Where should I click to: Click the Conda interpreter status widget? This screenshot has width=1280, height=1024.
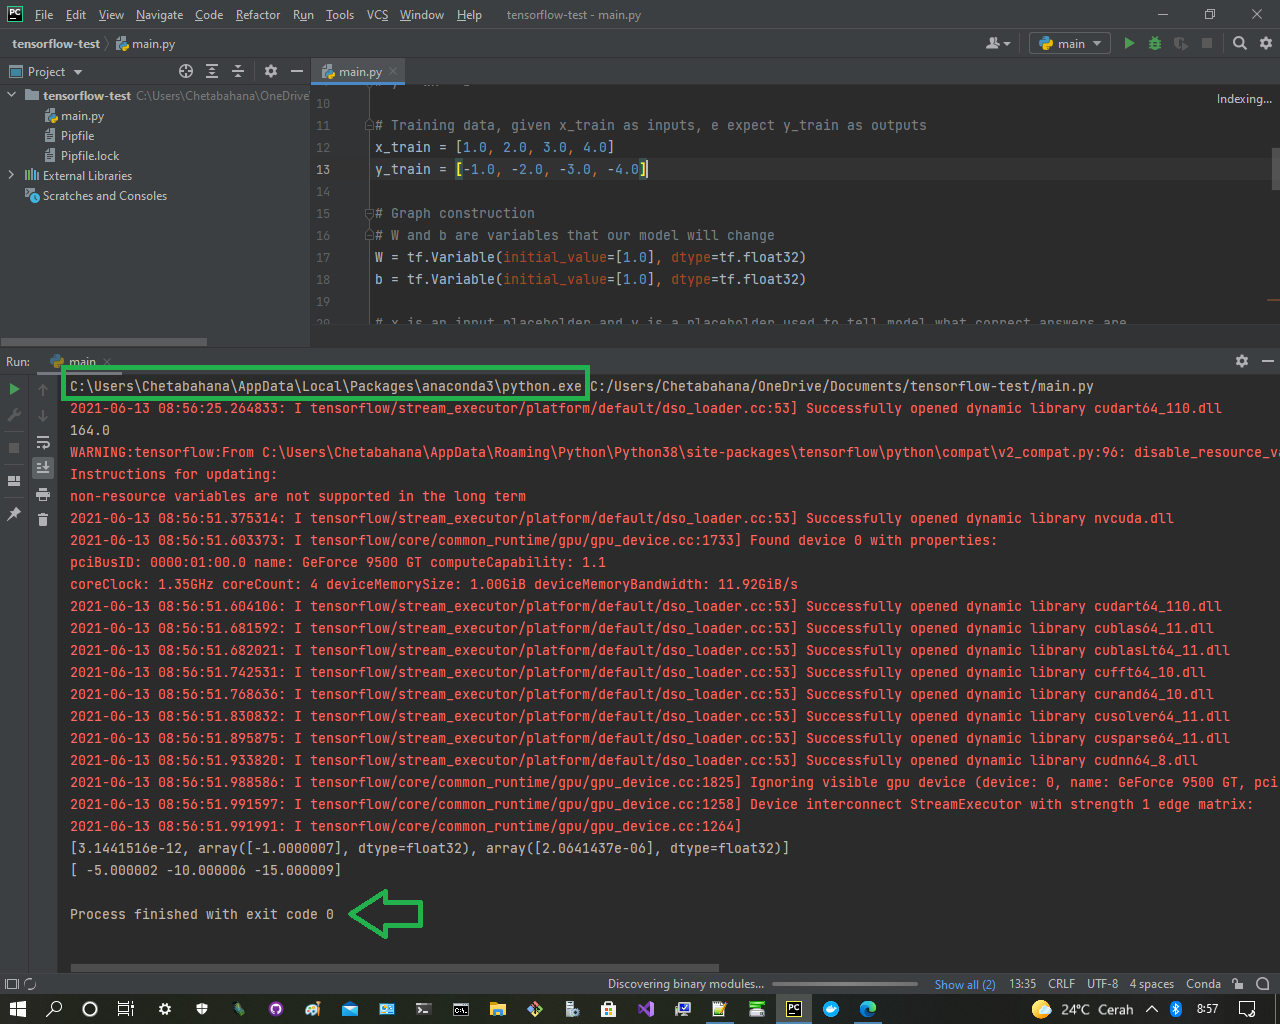(x=1203, y=984)
